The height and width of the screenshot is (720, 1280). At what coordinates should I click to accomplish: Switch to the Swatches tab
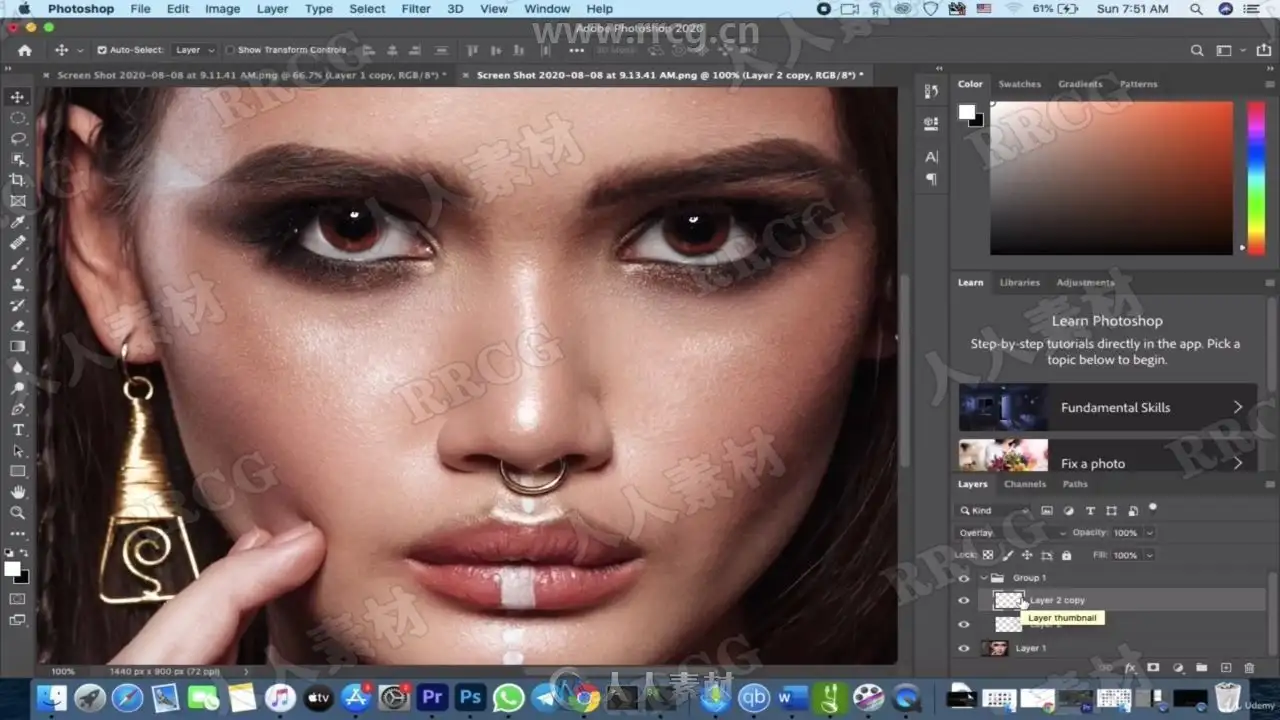(x=1020, y=84)
